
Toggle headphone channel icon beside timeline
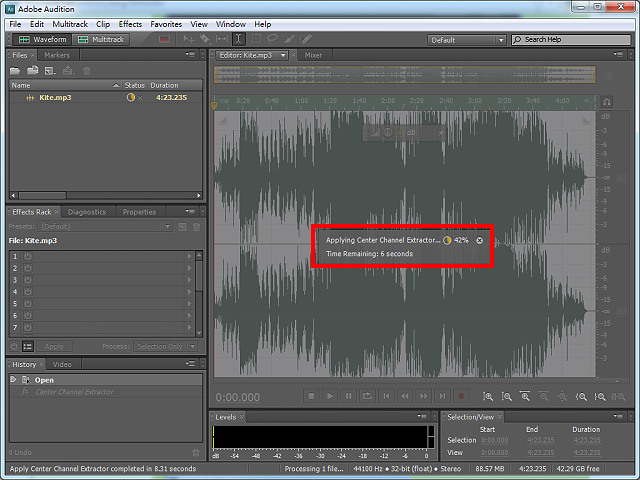tap(607, 102)
